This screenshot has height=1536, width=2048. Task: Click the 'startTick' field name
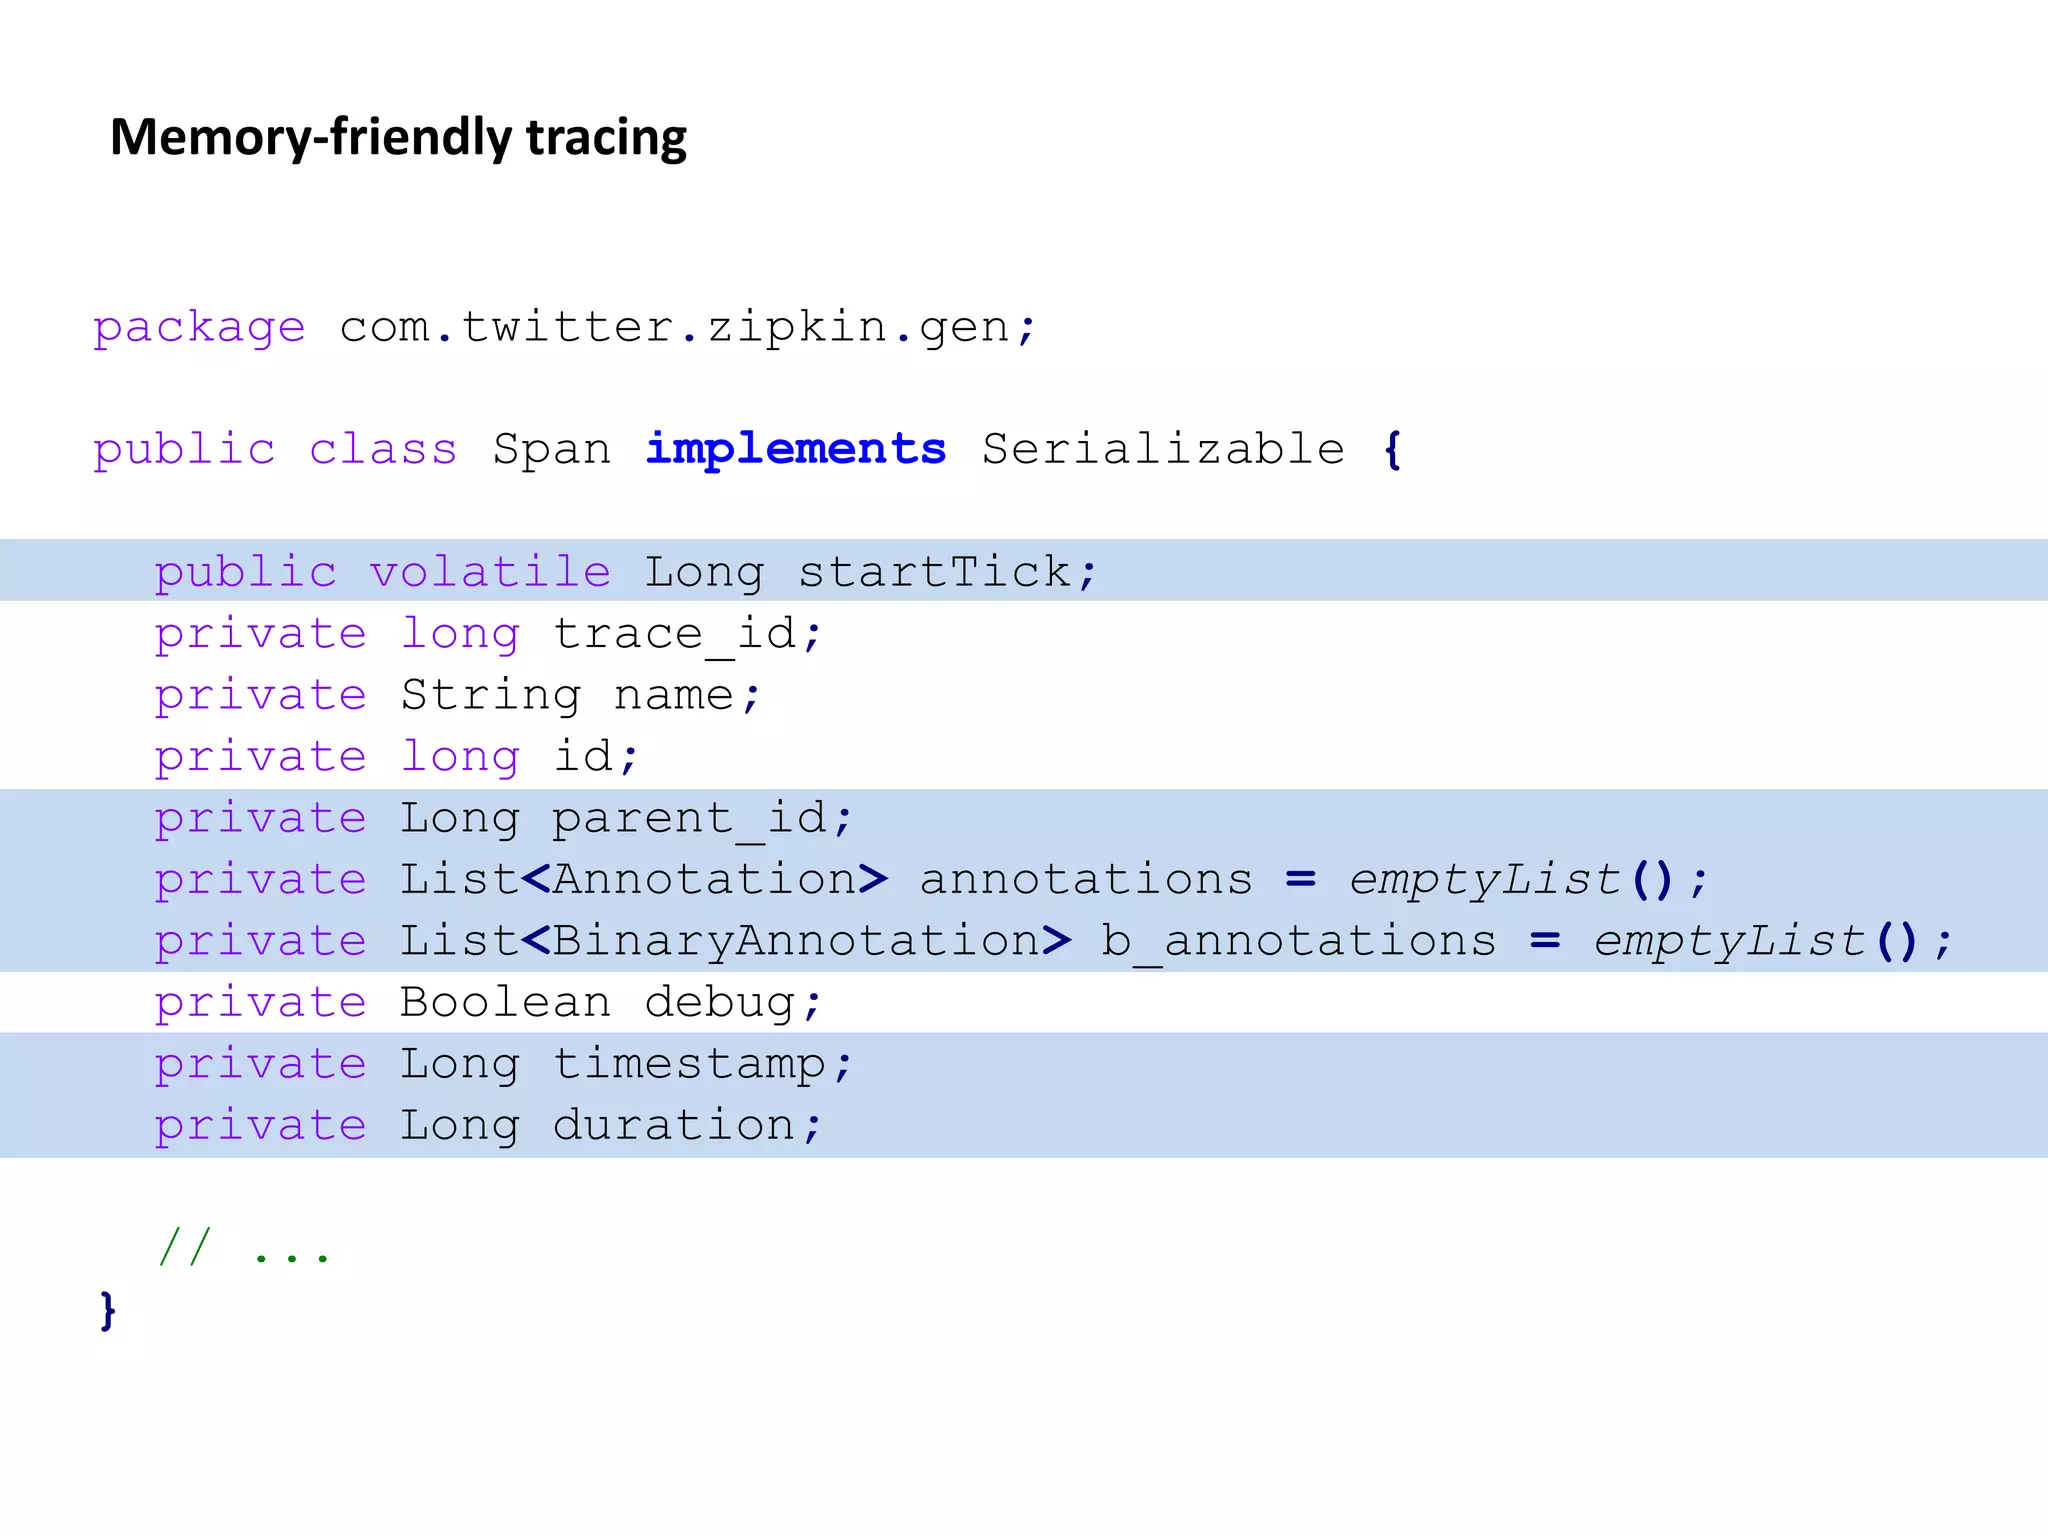point(935,572)
